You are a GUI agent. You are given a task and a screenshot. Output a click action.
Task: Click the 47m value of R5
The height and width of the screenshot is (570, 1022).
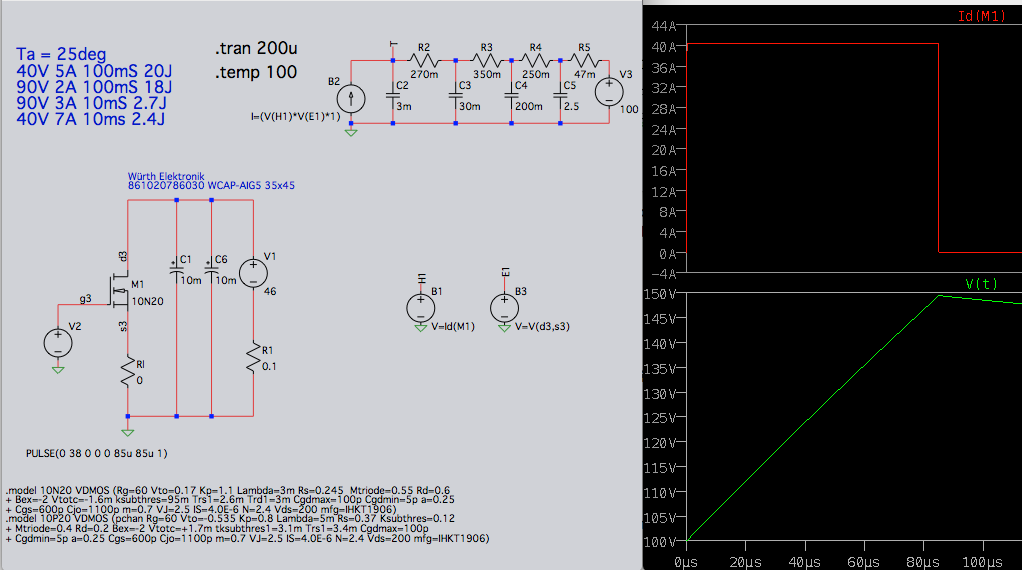pos(585,74)
